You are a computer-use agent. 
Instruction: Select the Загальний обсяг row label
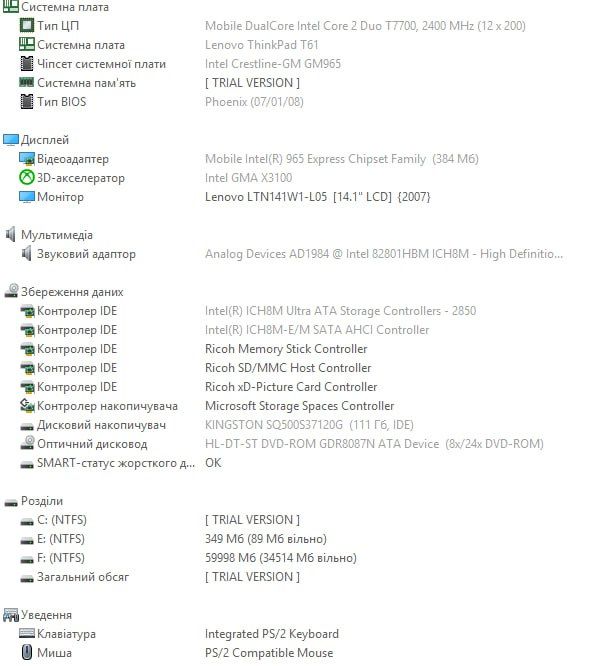click(x=83, y=577)
